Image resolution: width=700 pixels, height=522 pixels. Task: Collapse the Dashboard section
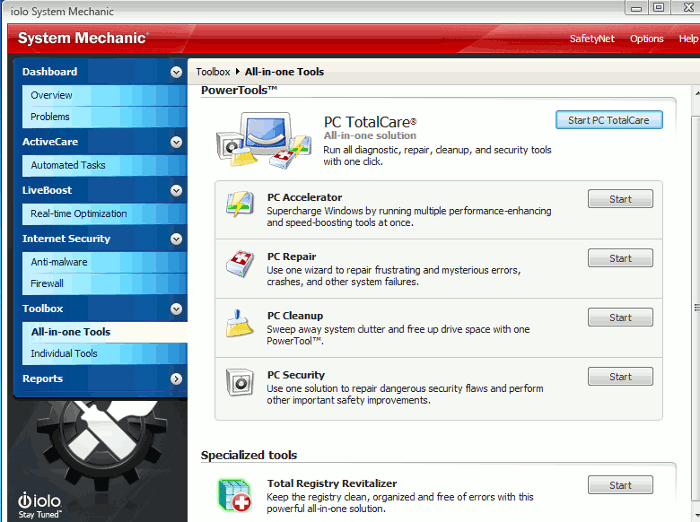tap(176, 72)
